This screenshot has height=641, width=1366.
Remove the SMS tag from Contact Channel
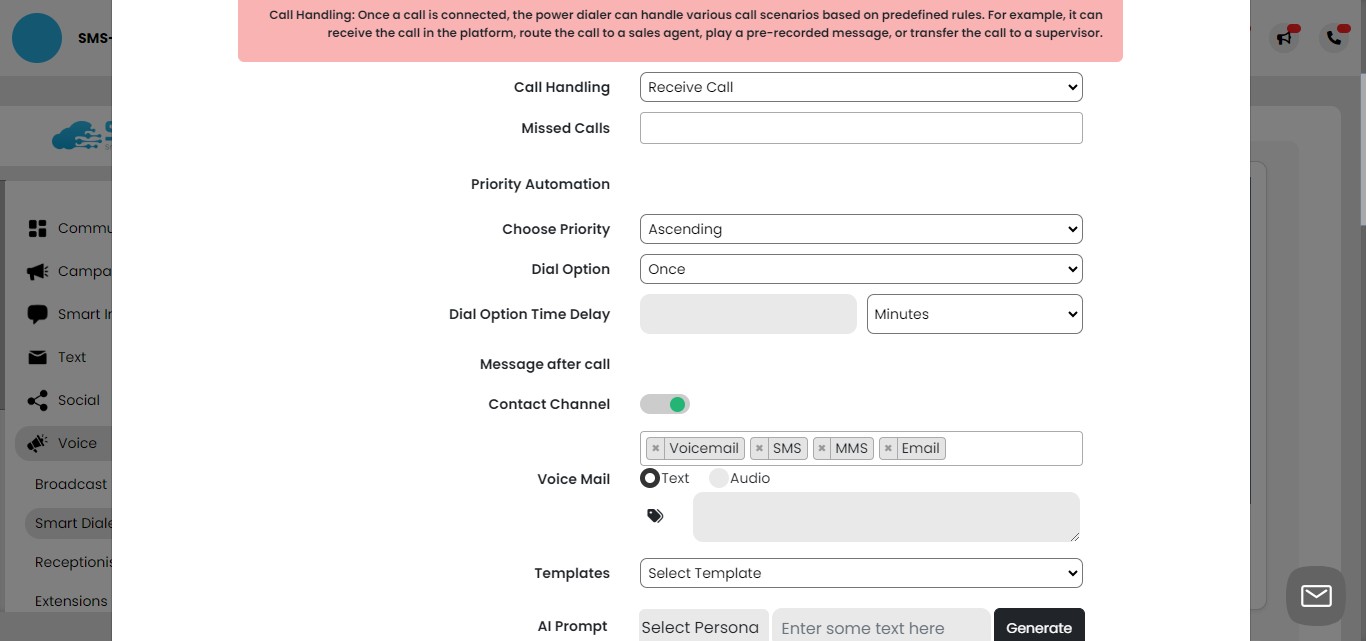[760, 448]
